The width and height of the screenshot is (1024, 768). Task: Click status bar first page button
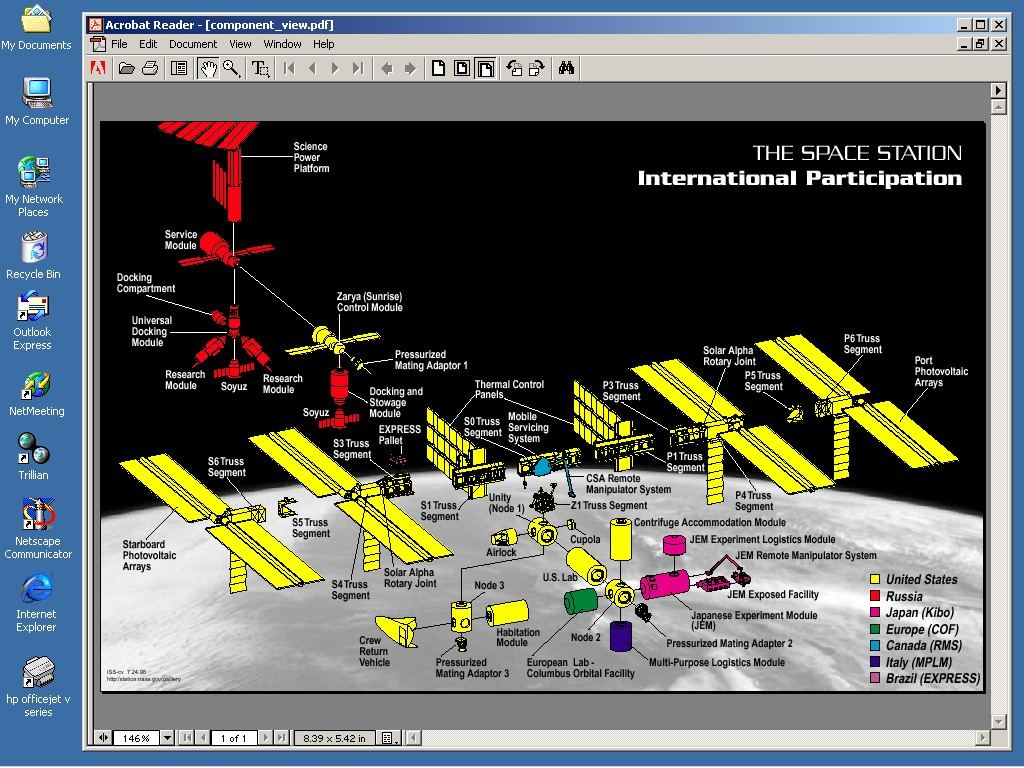click(187, 738)
